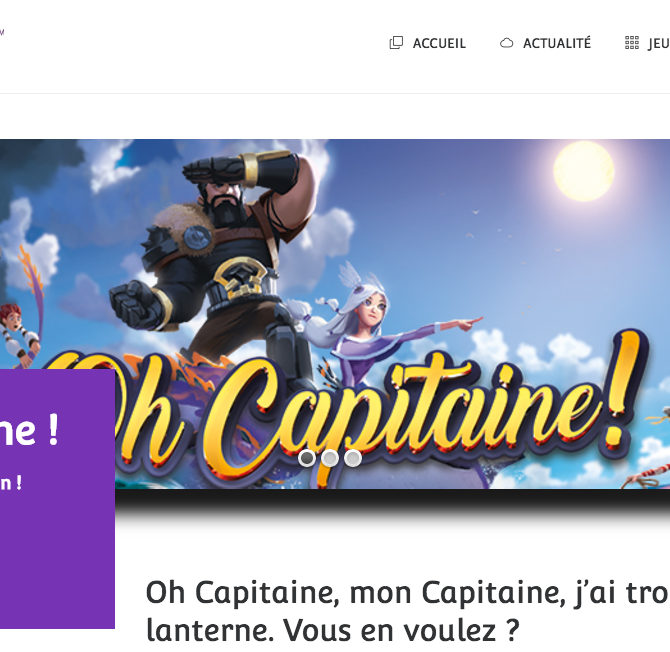Select the third carousel dot
Viewport: 670px width, 652px height.
(353, 458)
